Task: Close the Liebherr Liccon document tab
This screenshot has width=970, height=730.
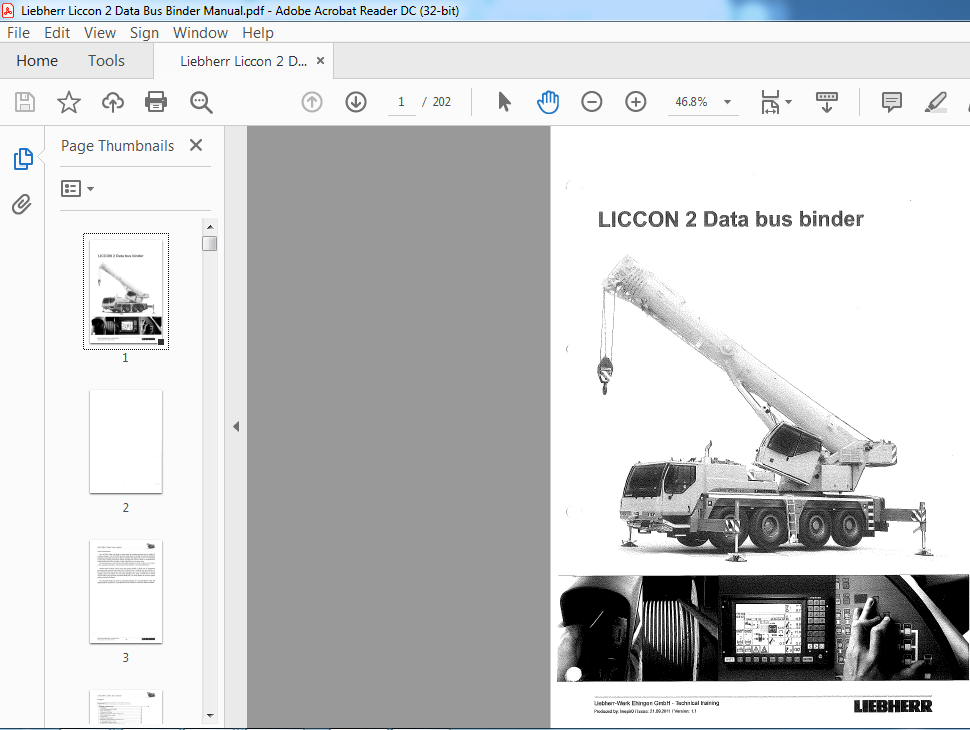Action: click(320, 61)
